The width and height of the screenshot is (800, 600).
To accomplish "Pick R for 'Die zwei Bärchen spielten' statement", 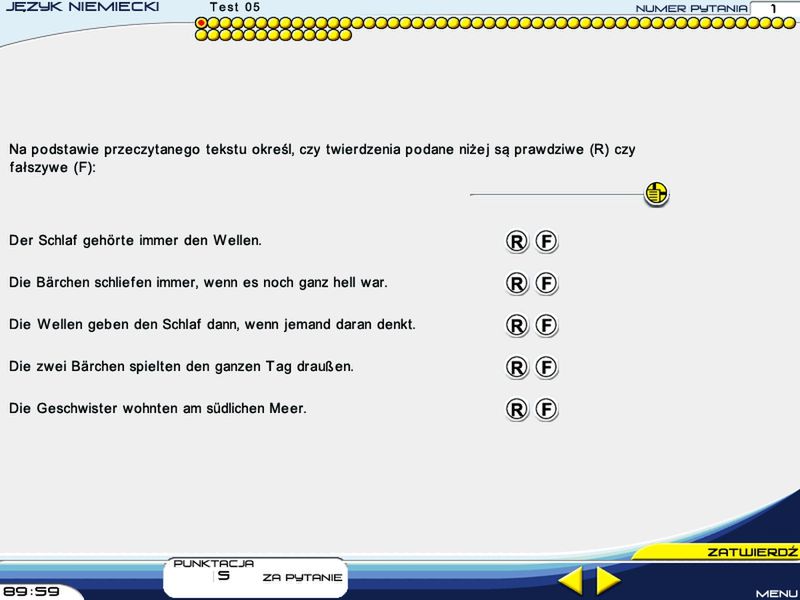I will 517,367.
